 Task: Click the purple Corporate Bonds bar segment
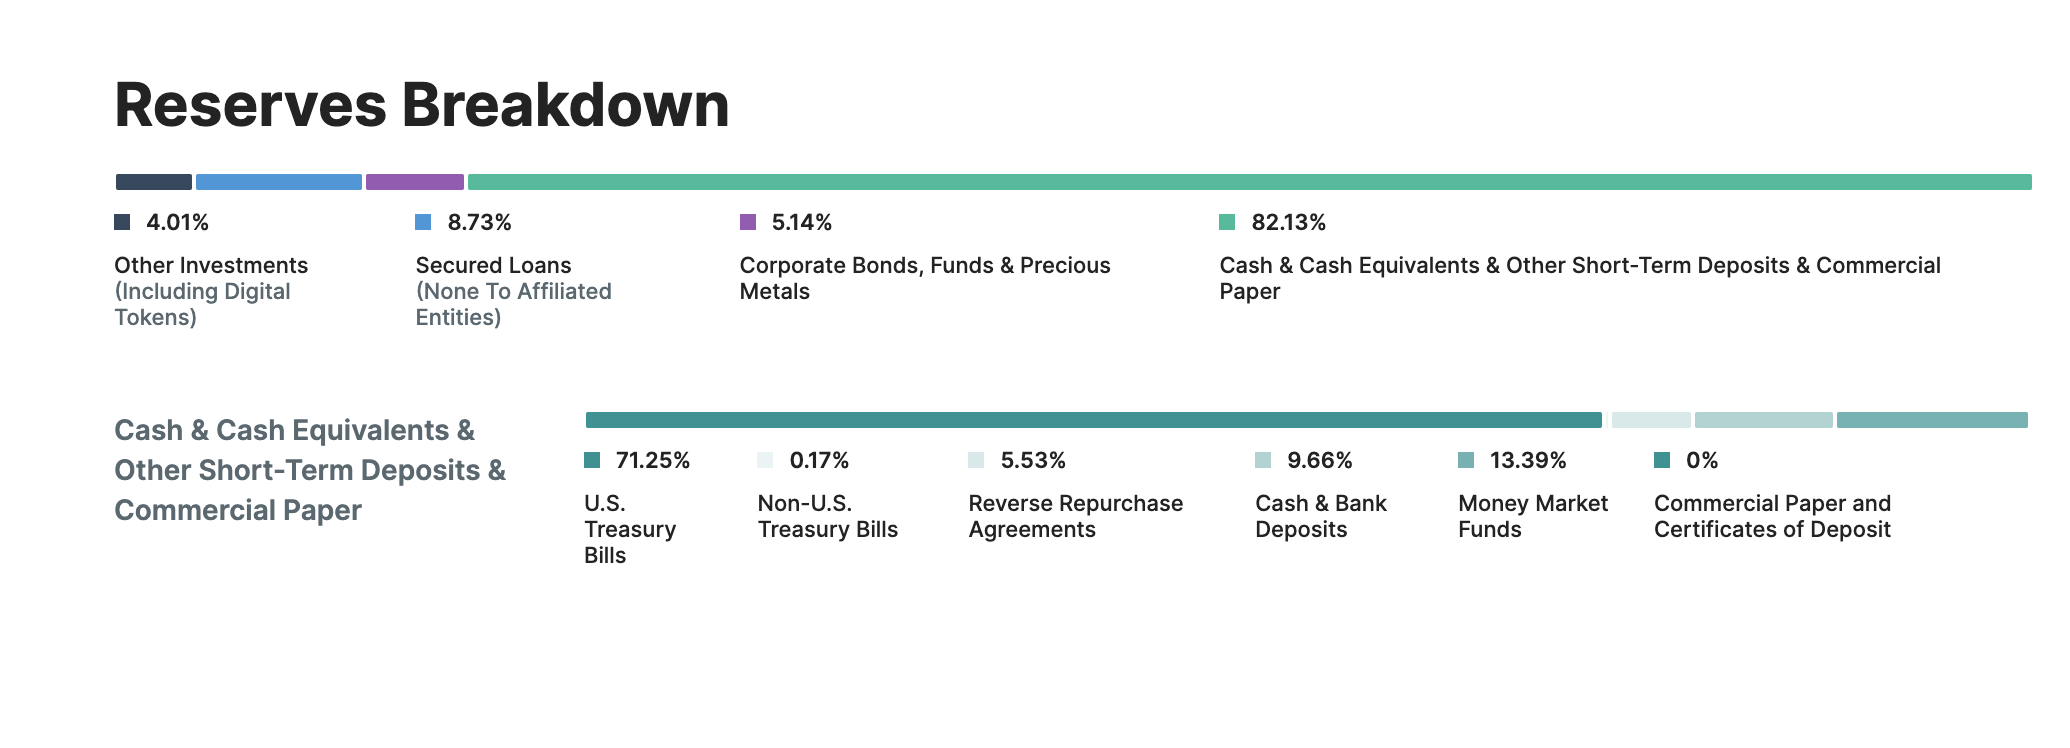pyautogui.click(x=415, y=182)
